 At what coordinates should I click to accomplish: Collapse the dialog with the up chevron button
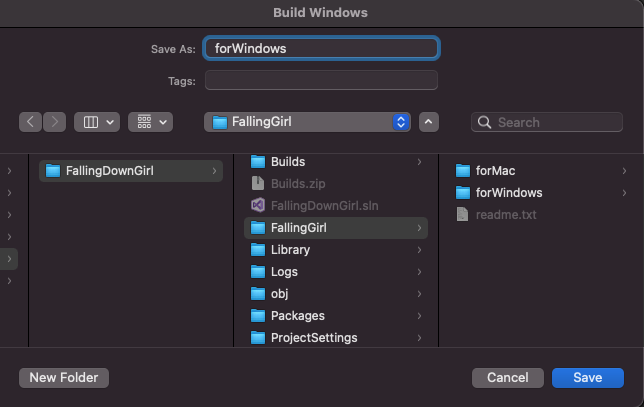(x=429, y=122)
